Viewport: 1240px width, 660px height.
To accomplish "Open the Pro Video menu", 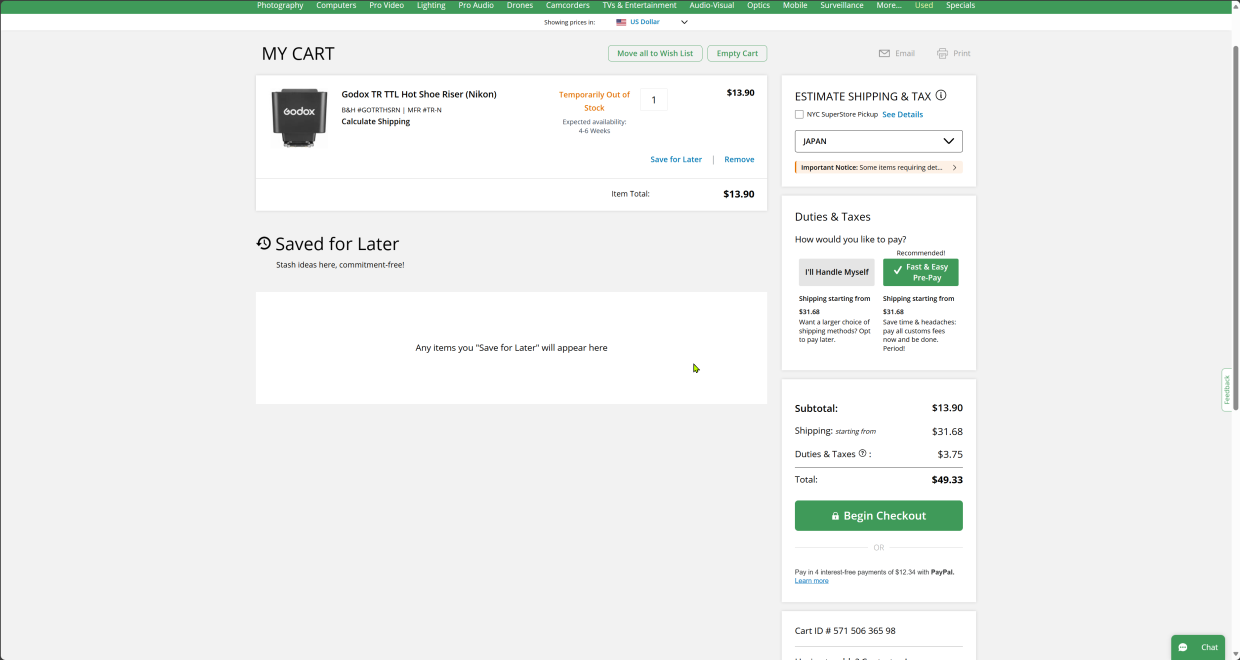I will click(x=387, y=6).
